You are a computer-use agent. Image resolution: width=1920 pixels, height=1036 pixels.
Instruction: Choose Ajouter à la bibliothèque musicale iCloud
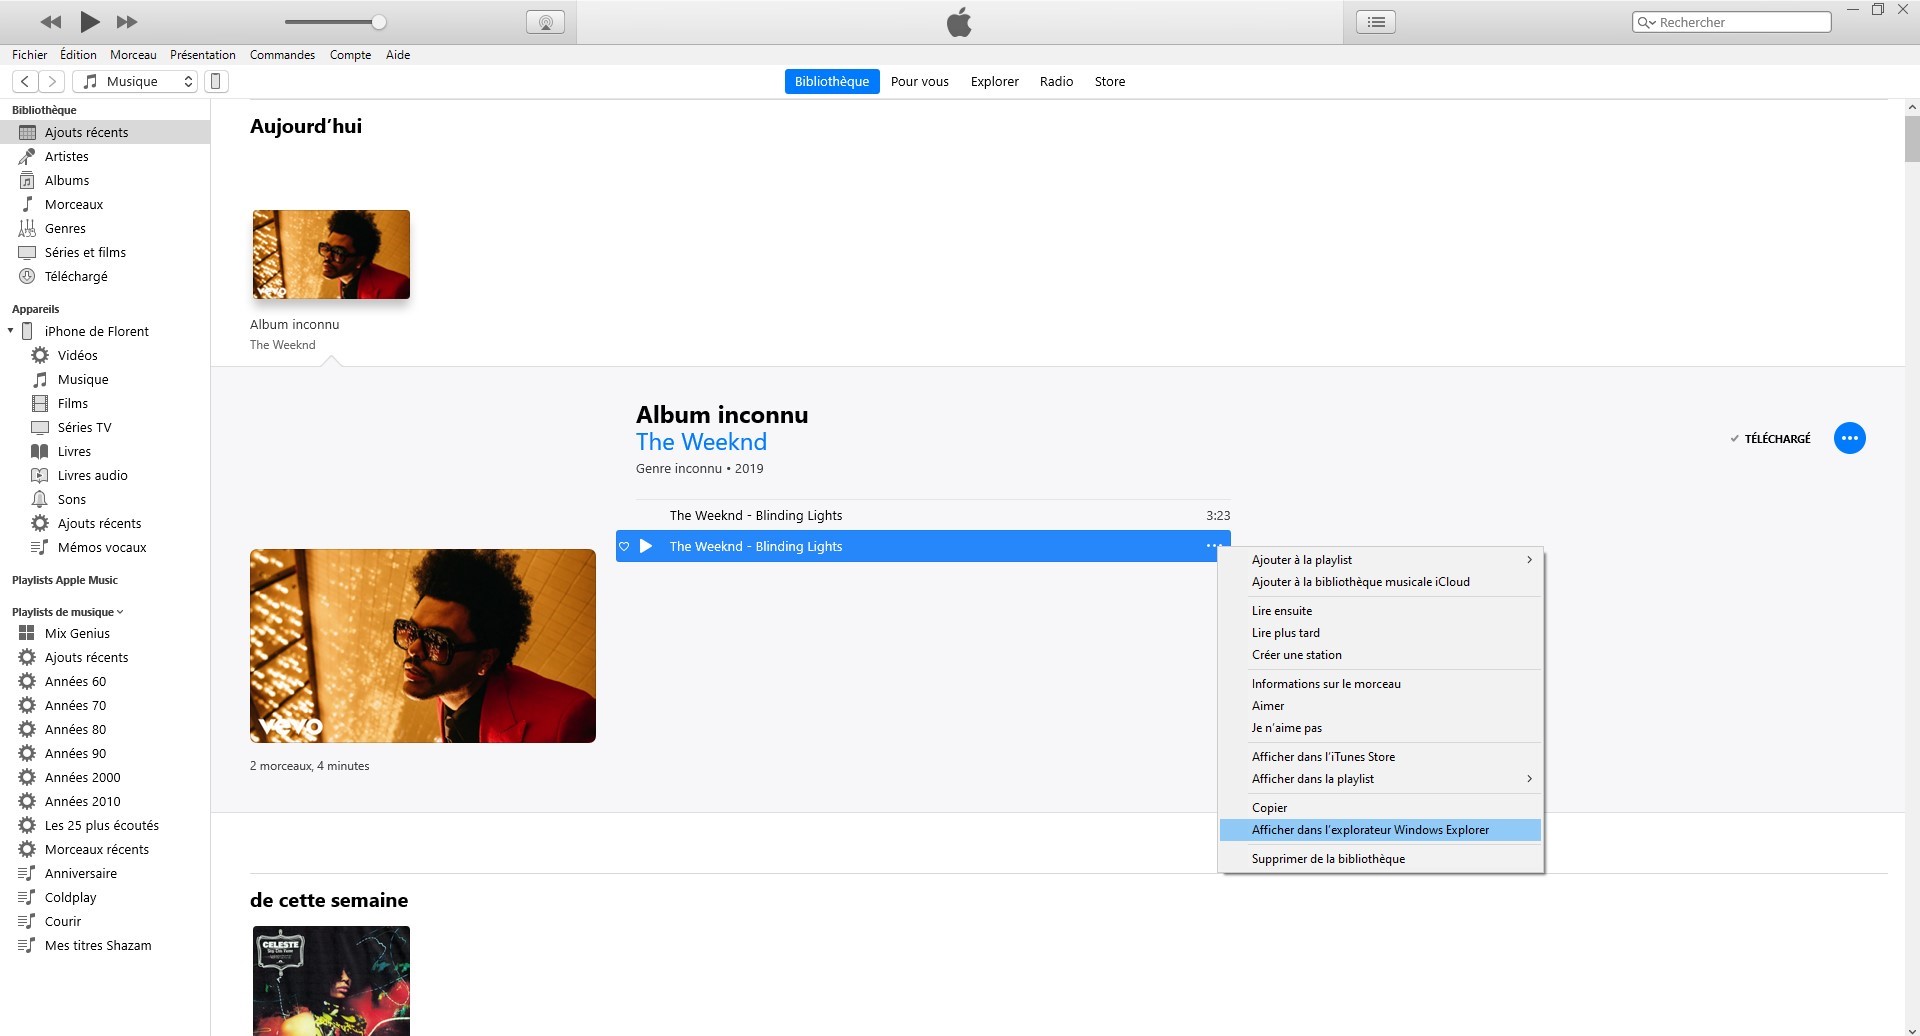coord(1381,582)
